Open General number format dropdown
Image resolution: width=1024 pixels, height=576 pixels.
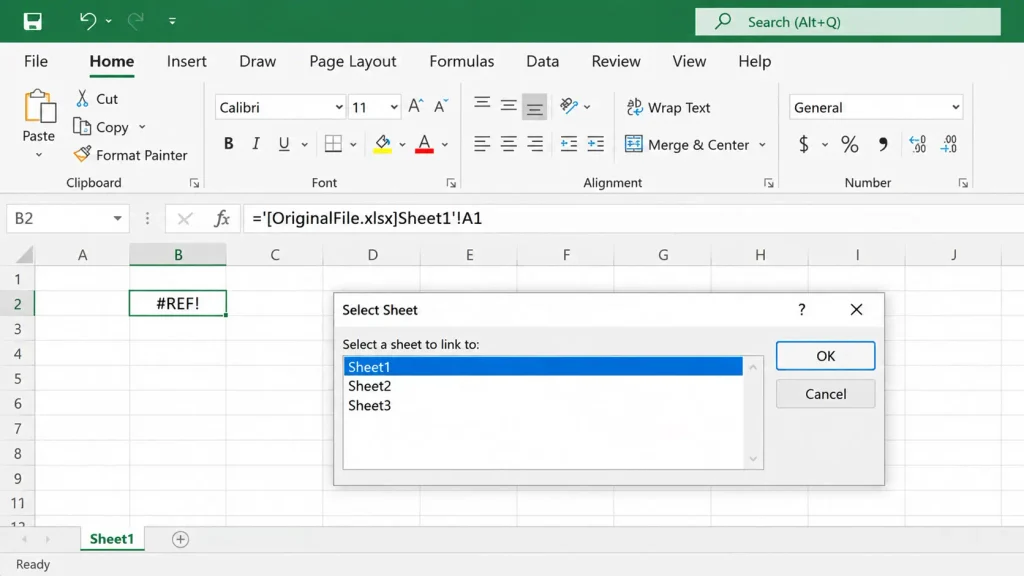(955, 107)
